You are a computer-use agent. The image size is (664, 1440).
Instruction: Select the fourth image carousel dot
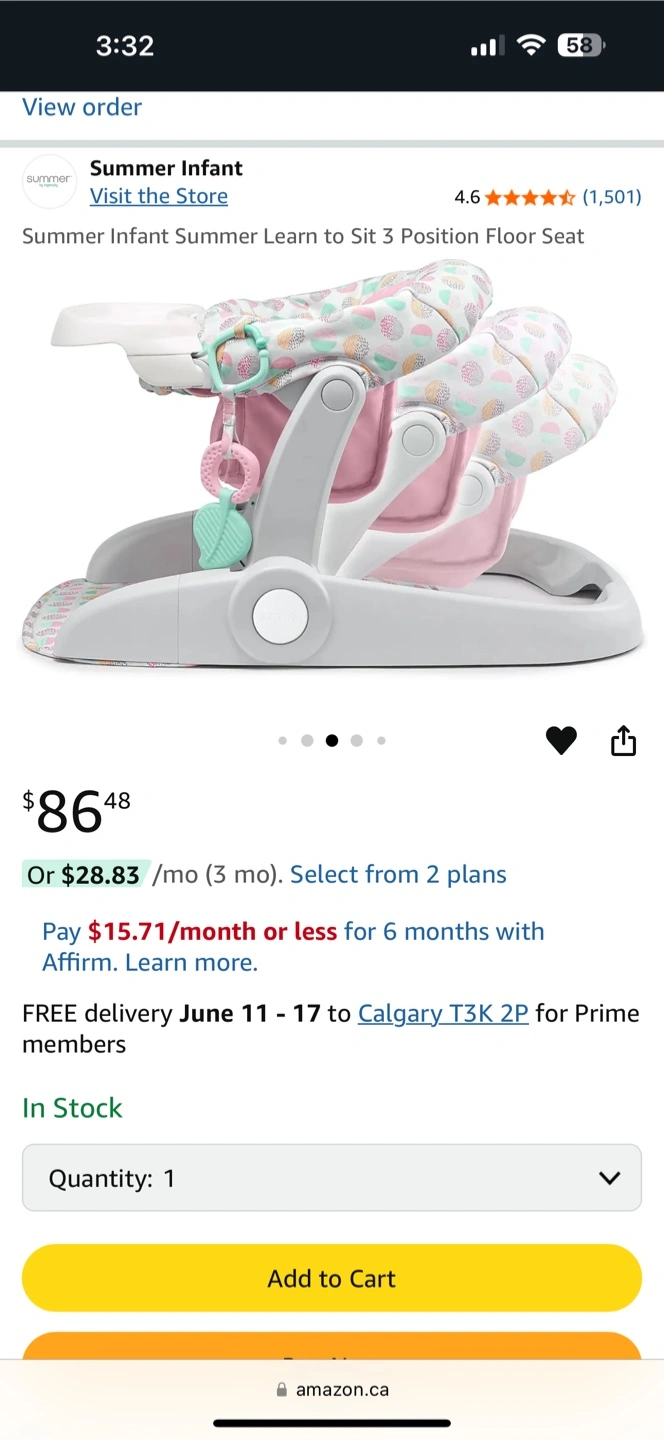[356, 741]
